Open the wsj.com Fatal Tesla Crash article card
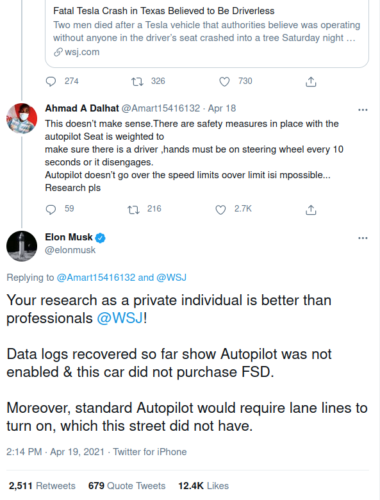The image size is (380, 500). [207, 33]
